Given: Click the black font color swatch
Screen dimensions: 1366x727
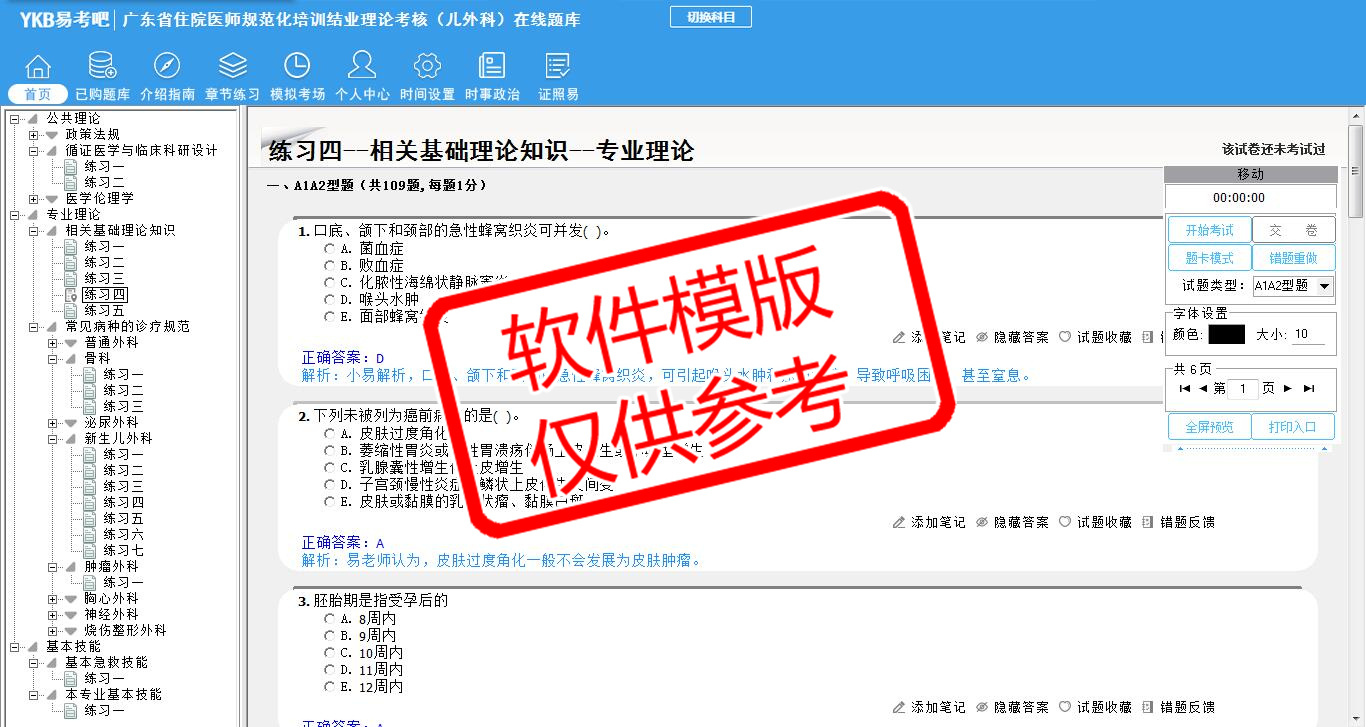Looking at the screenshot, I should coord(1226,335).
